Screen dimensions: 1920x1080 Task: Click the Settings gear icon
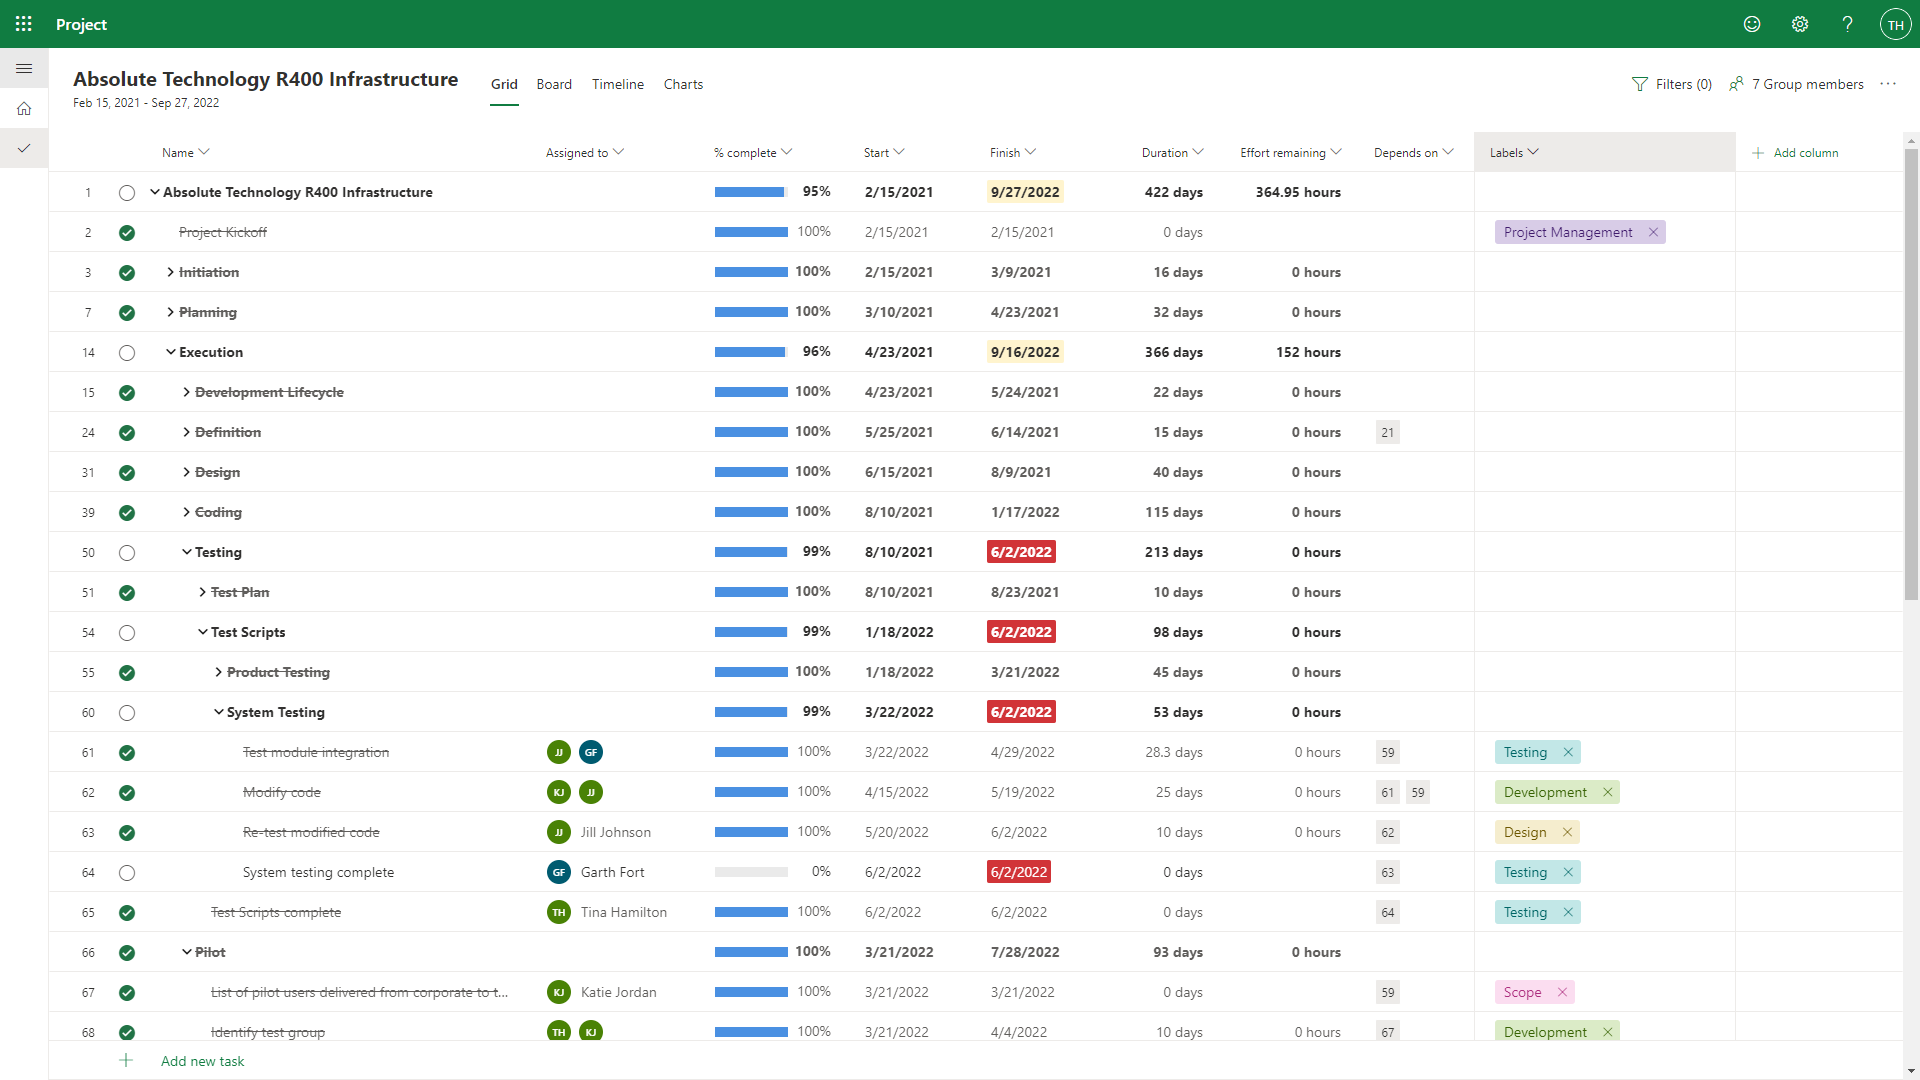pyautogui.click(x=1800, y=24)
